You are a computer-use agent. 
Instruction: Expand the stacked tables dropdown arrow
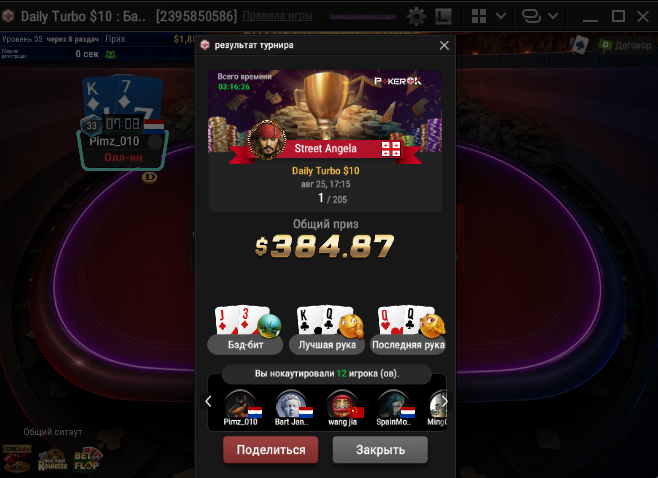tap(553, 16)
